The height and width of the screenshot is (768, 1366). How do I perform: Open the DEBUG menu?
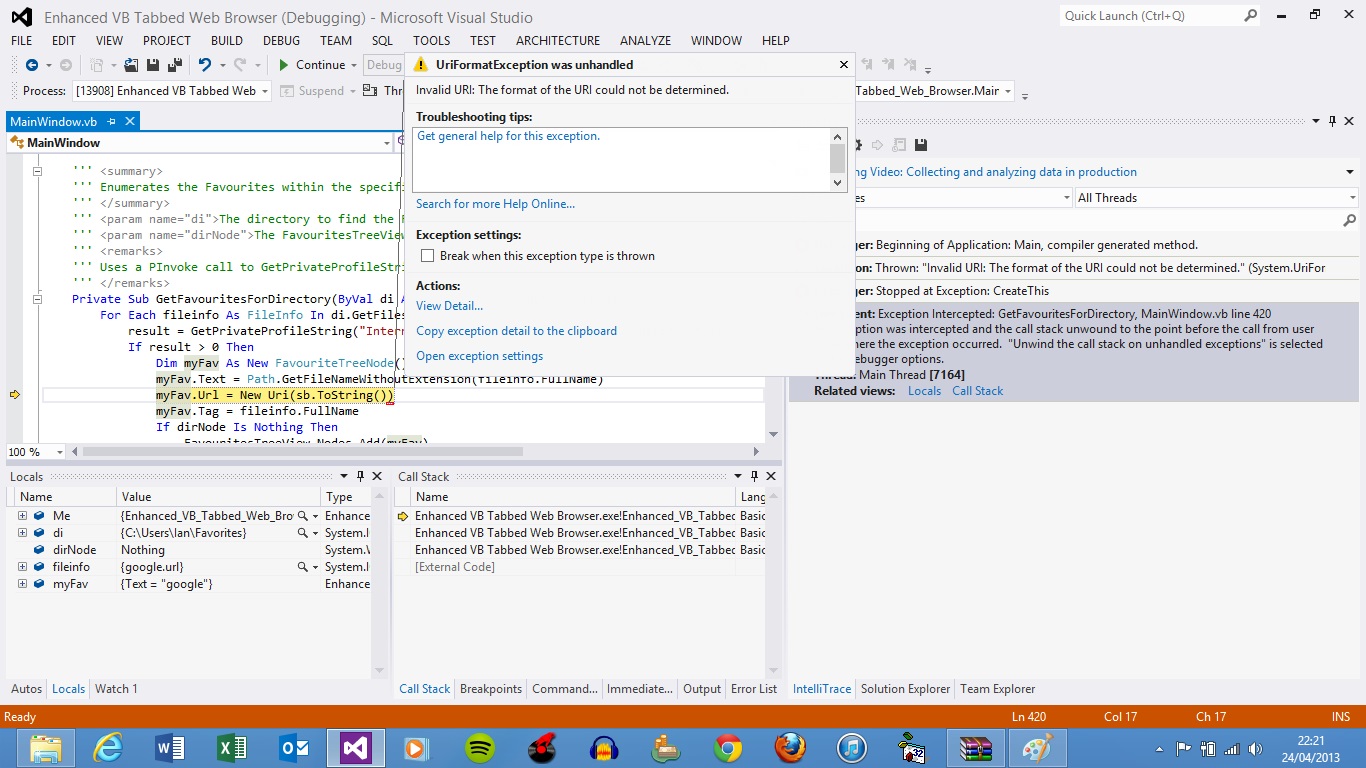[x=281, y=41]
